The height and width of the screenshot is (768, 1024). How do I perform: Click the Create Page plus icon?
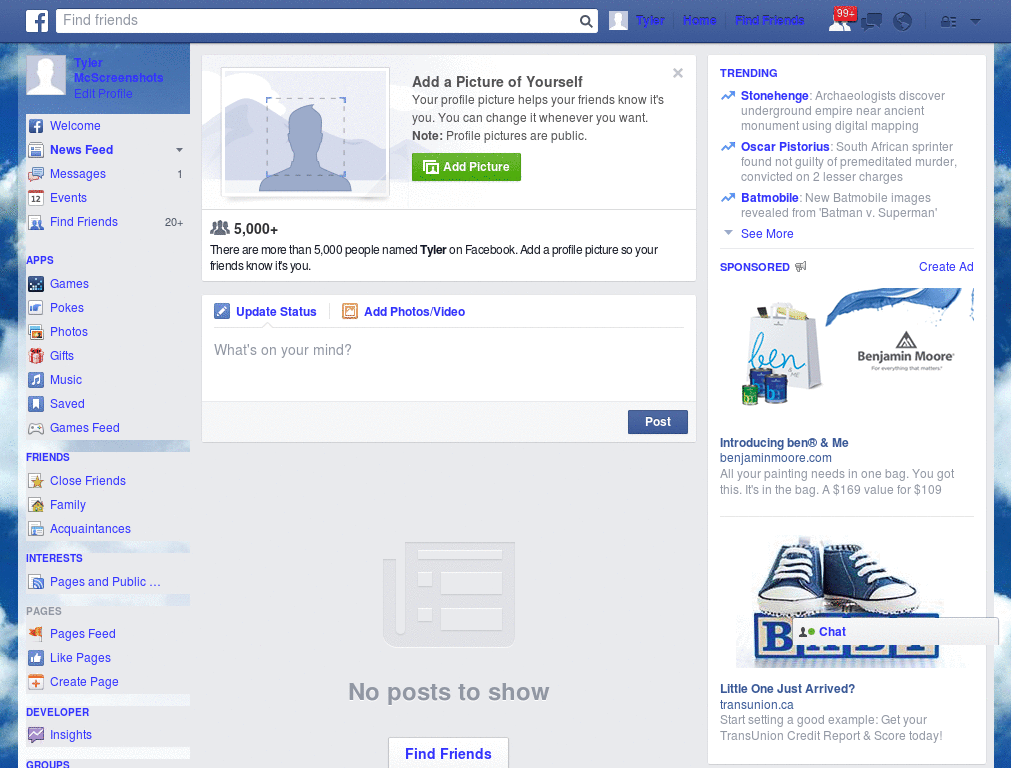click(36, 682)
